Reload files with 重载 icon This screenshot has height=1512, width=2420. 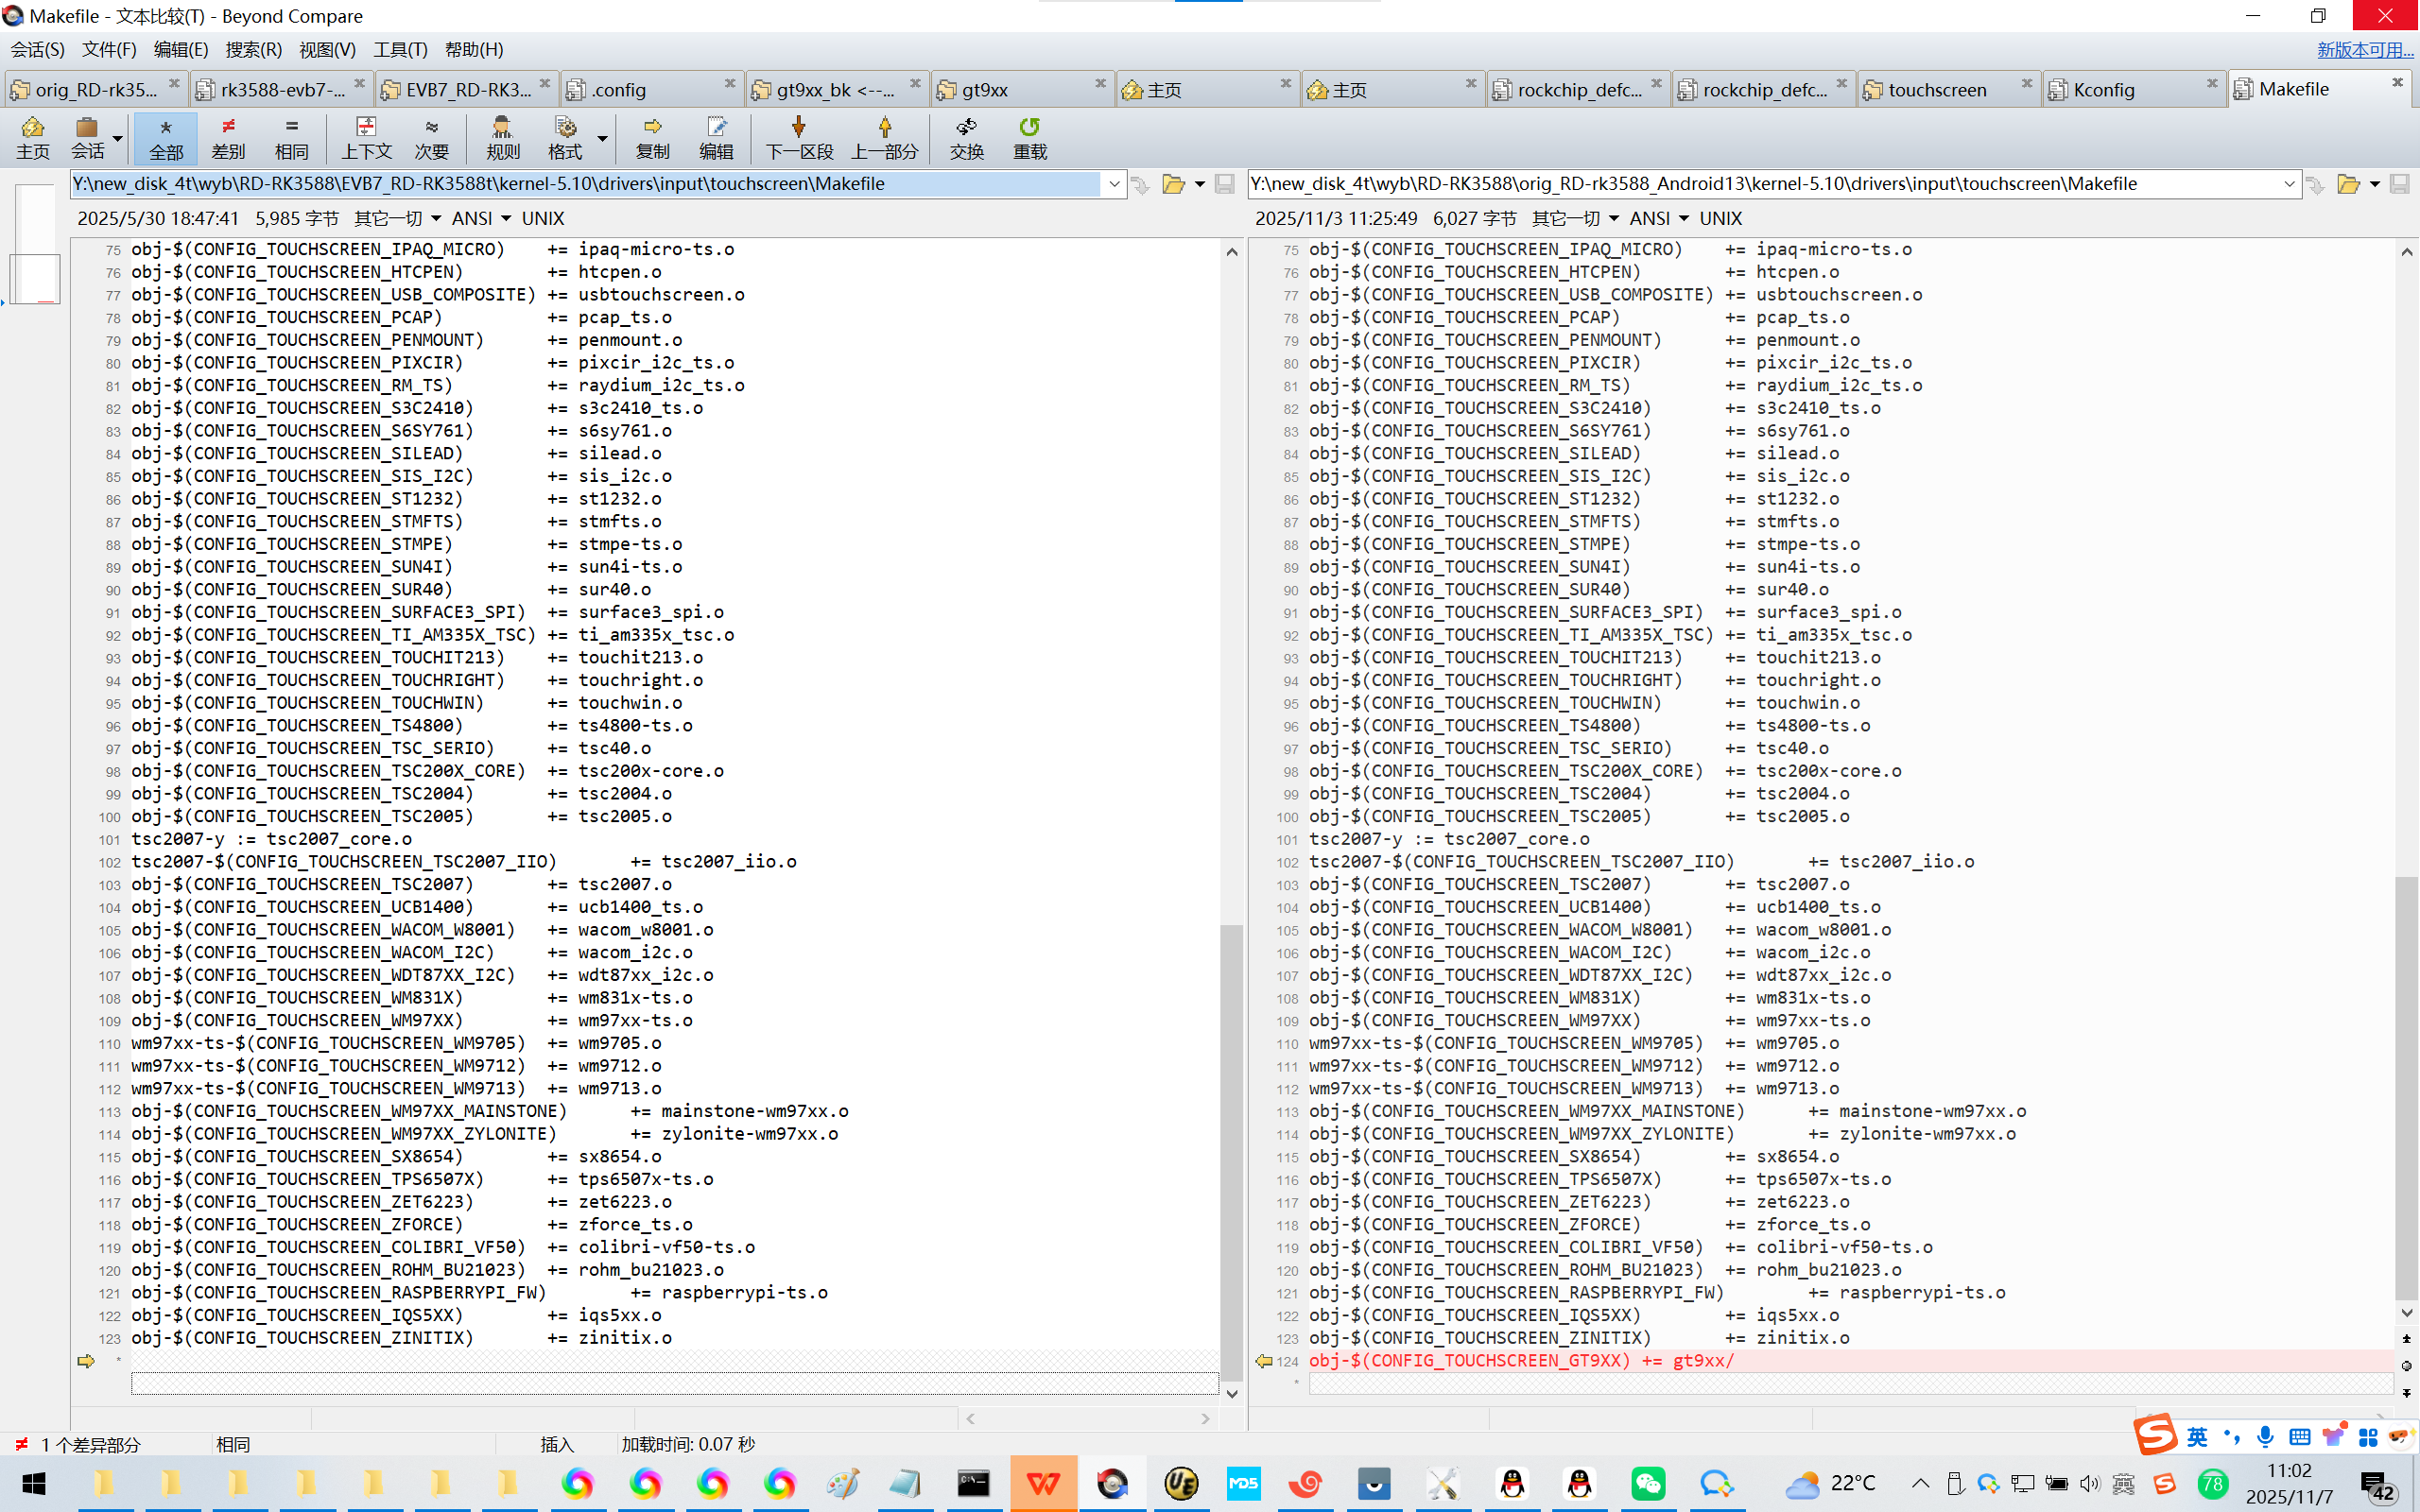(1029, 137)
